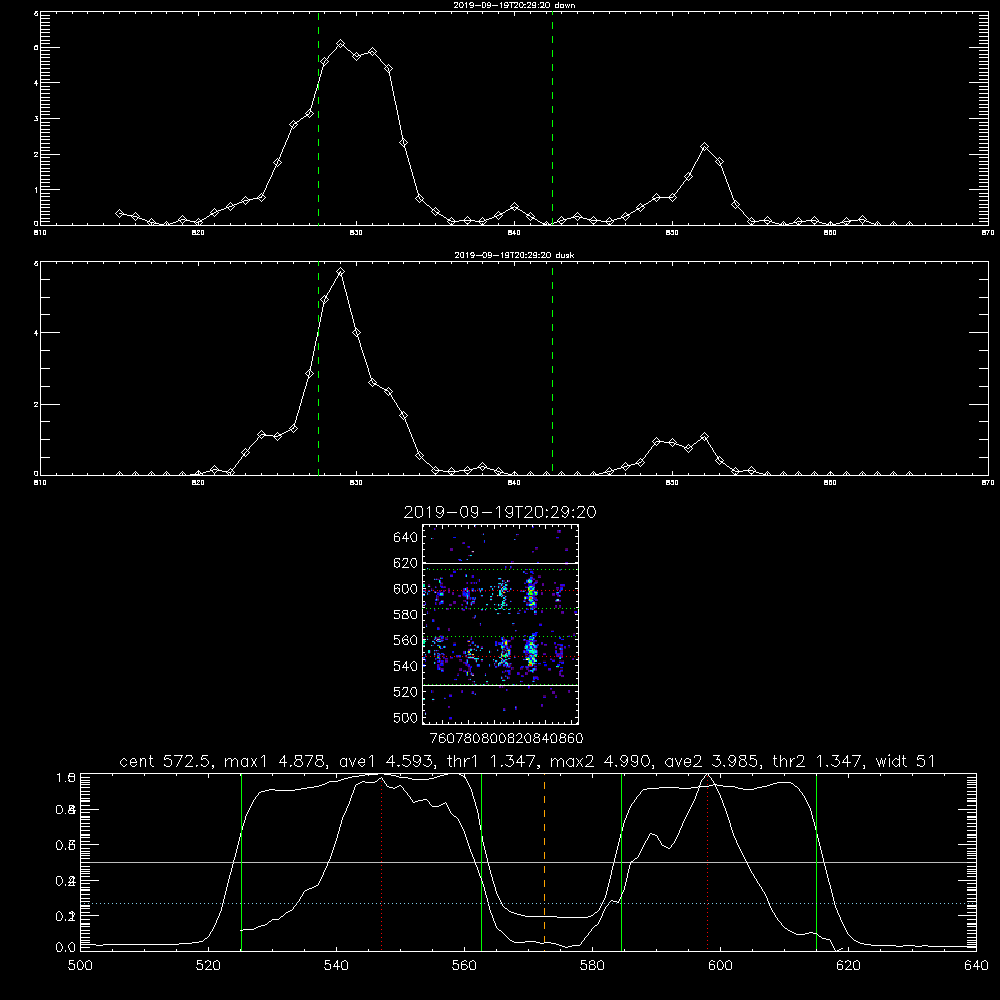This screenshot has height=1000, width=1000.
Task: Click the right green dashed line in dusk plot
Action: click(552, 369)
